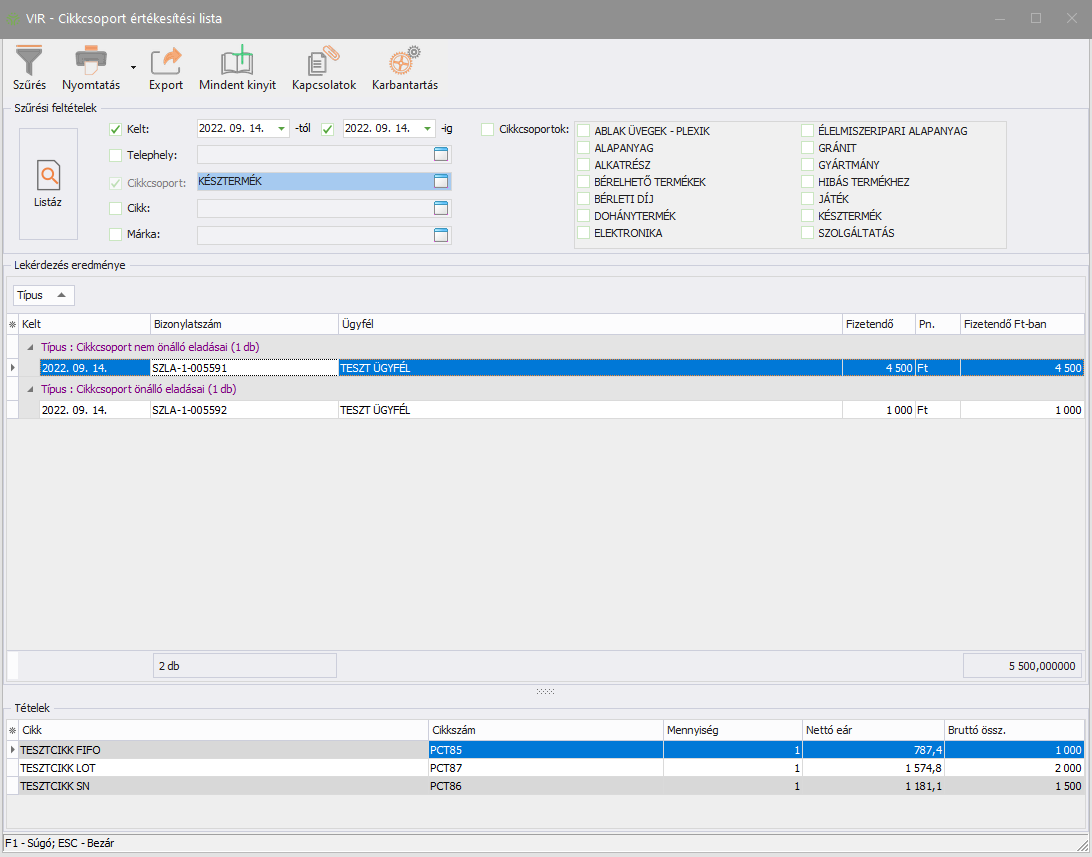This screenshot has height=857, width=1092.
Task: Check the KÉSZTERMÉK group checkbox
Action: coord(807,216)
